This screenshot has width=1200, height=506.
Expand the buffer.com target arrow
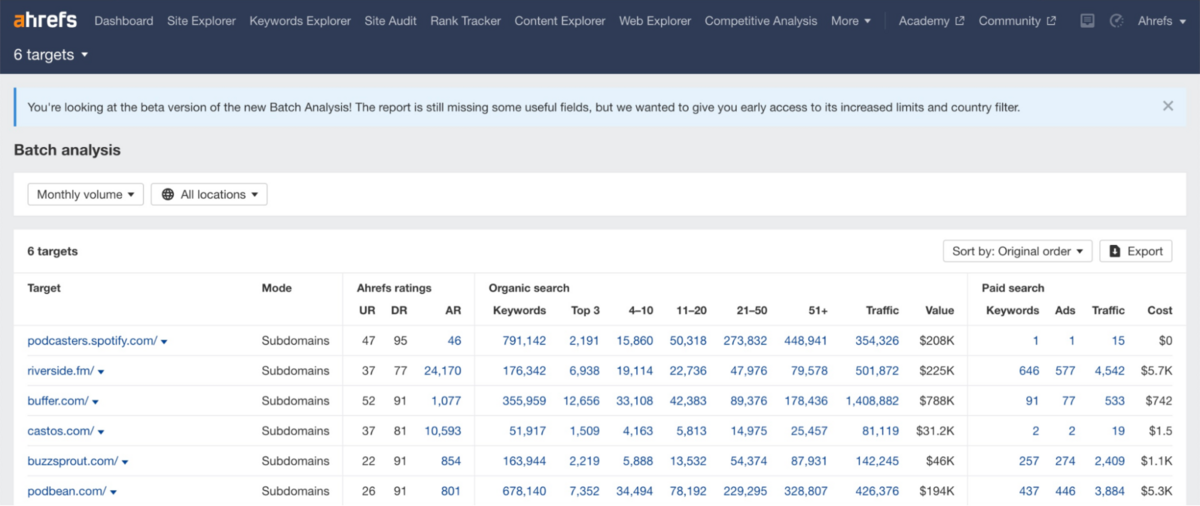pos(95,402)
